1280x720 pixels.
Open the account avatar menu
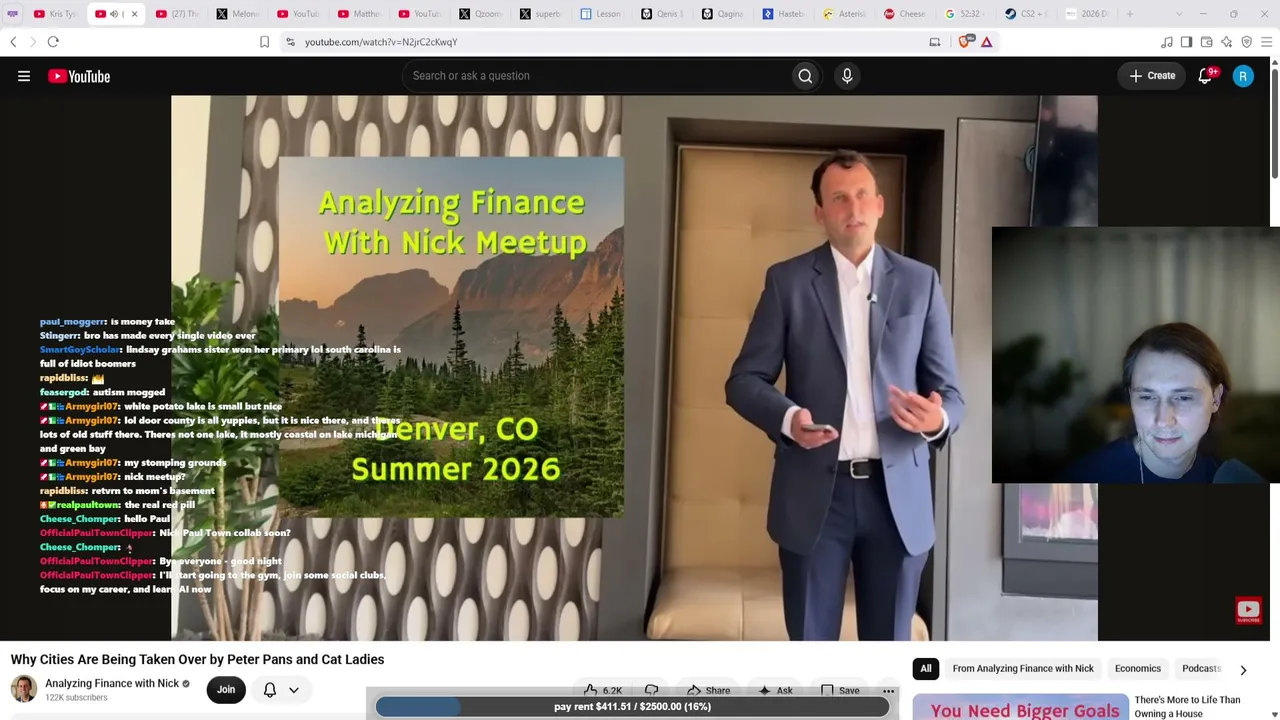[1243, 76]
